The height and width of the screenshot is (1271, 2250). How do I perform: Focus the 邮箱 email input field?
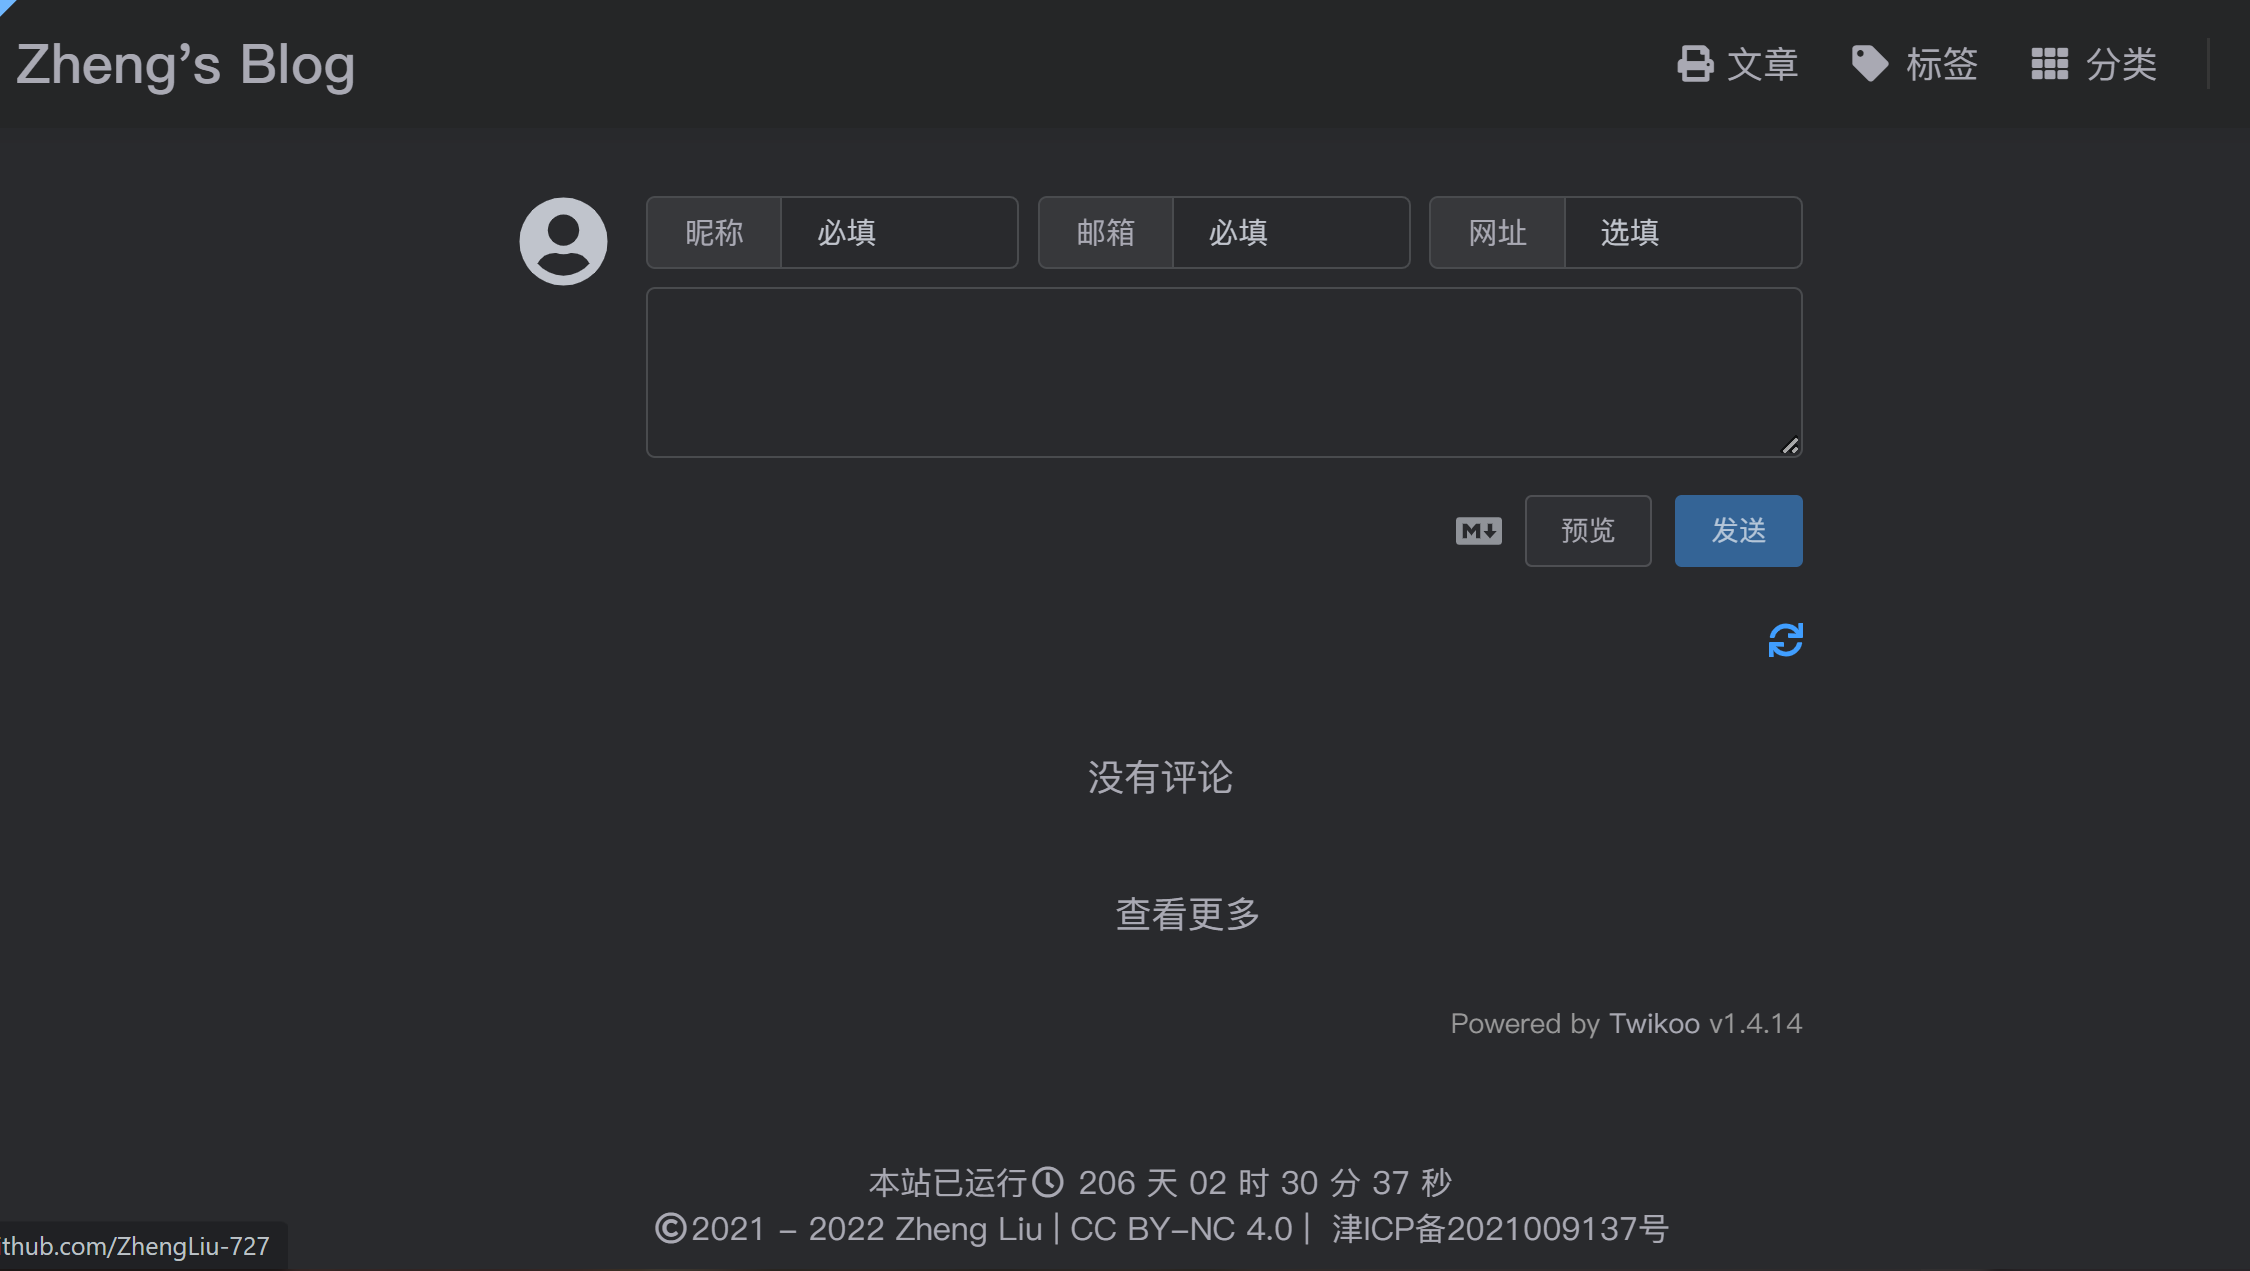pos(1291,233)
